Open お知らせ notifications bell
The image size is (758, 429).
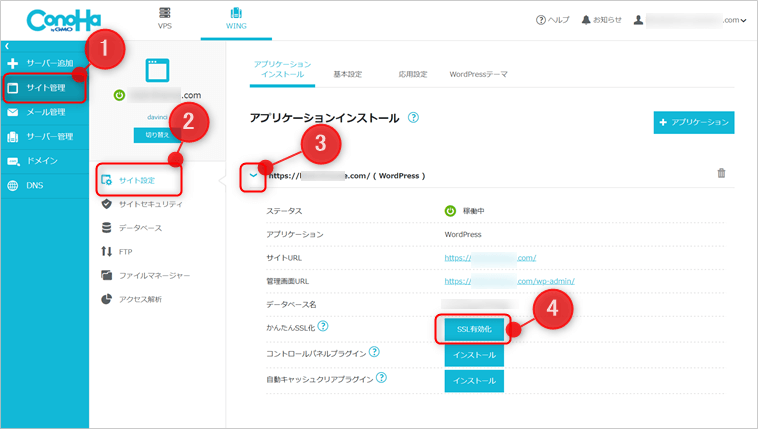coord(603,19)
